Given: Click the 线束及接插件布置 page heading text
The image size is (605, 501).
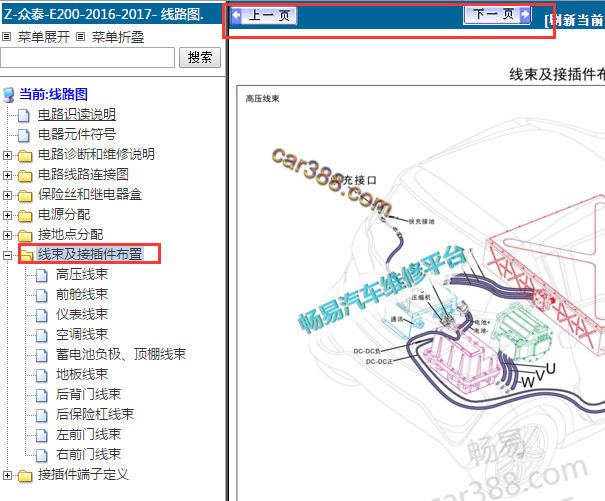Looking at the screenshot, I should pos(557,74).
